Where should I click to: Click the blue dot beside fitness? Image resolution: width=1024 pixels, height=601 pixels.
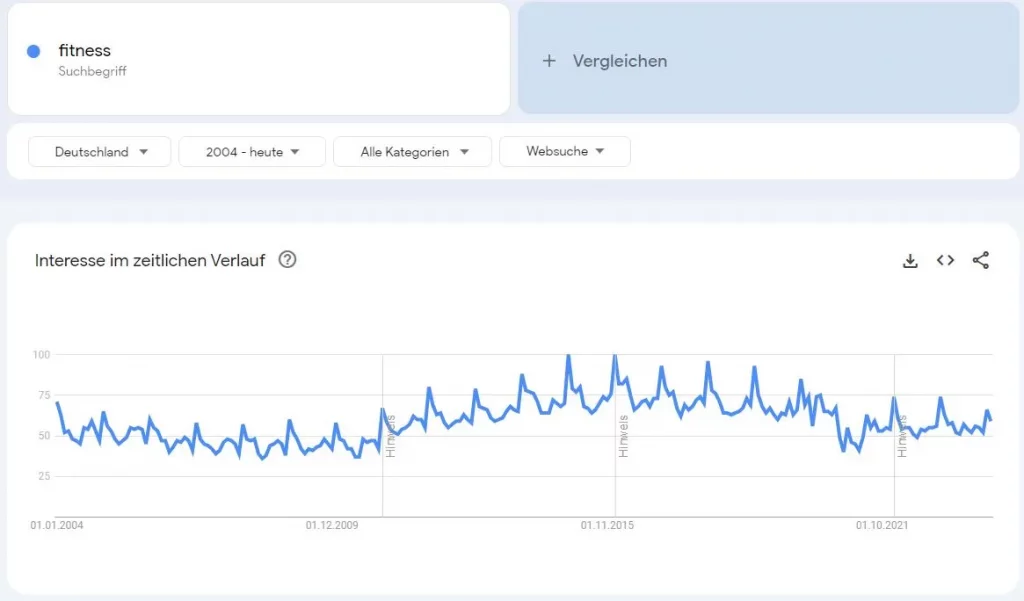[34, 51]
